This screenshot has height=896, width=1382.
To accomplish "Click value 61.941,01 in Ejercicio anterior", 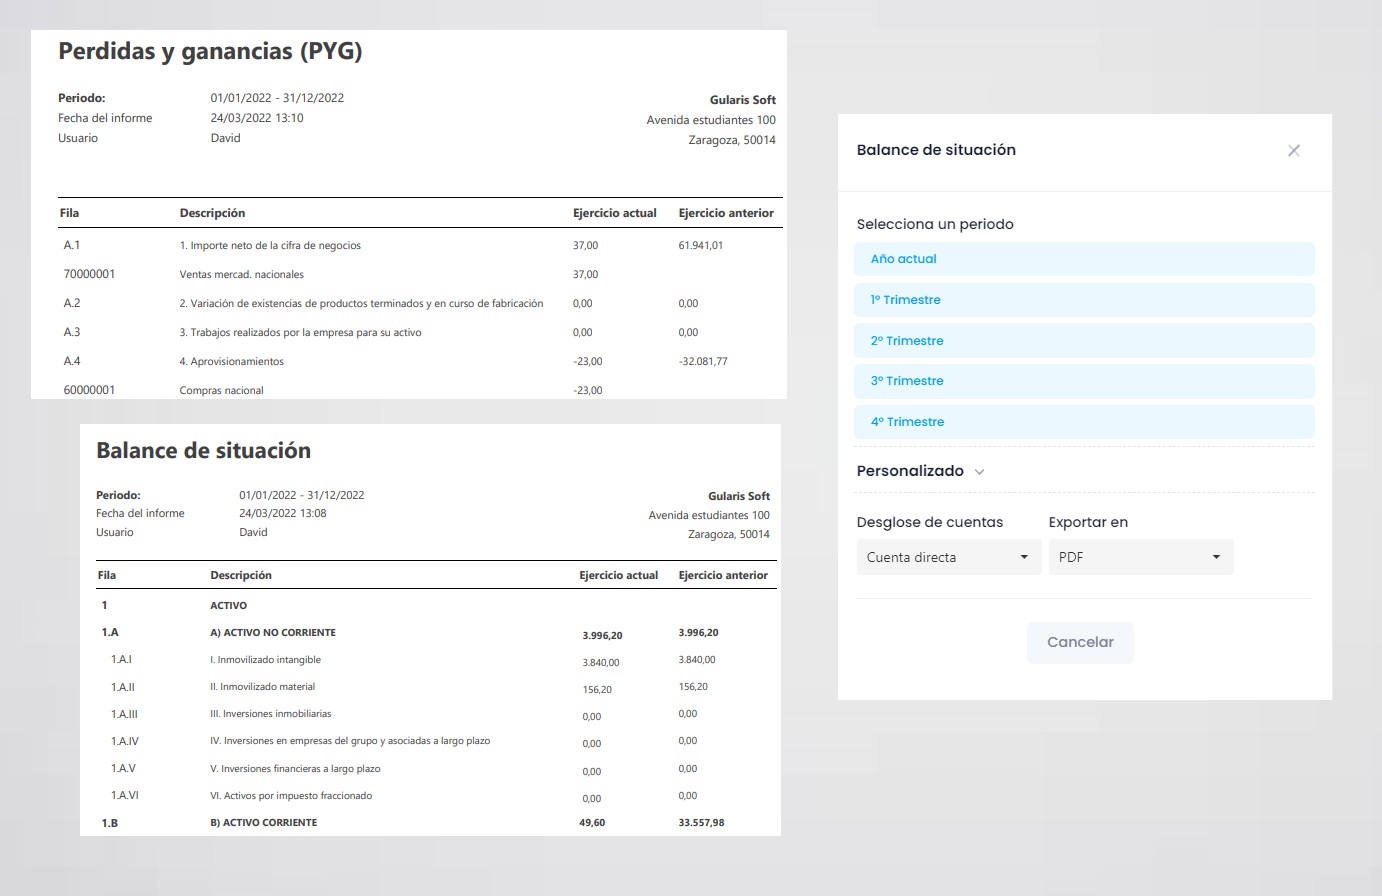I will point(701,245).
